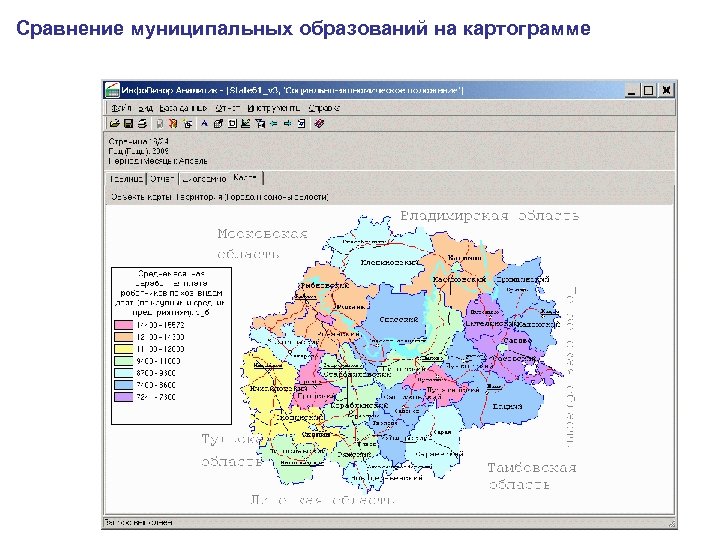Click the yellow legend swatch
The width and height of the screenshot is (720, 540).
[x=123, y=349]
